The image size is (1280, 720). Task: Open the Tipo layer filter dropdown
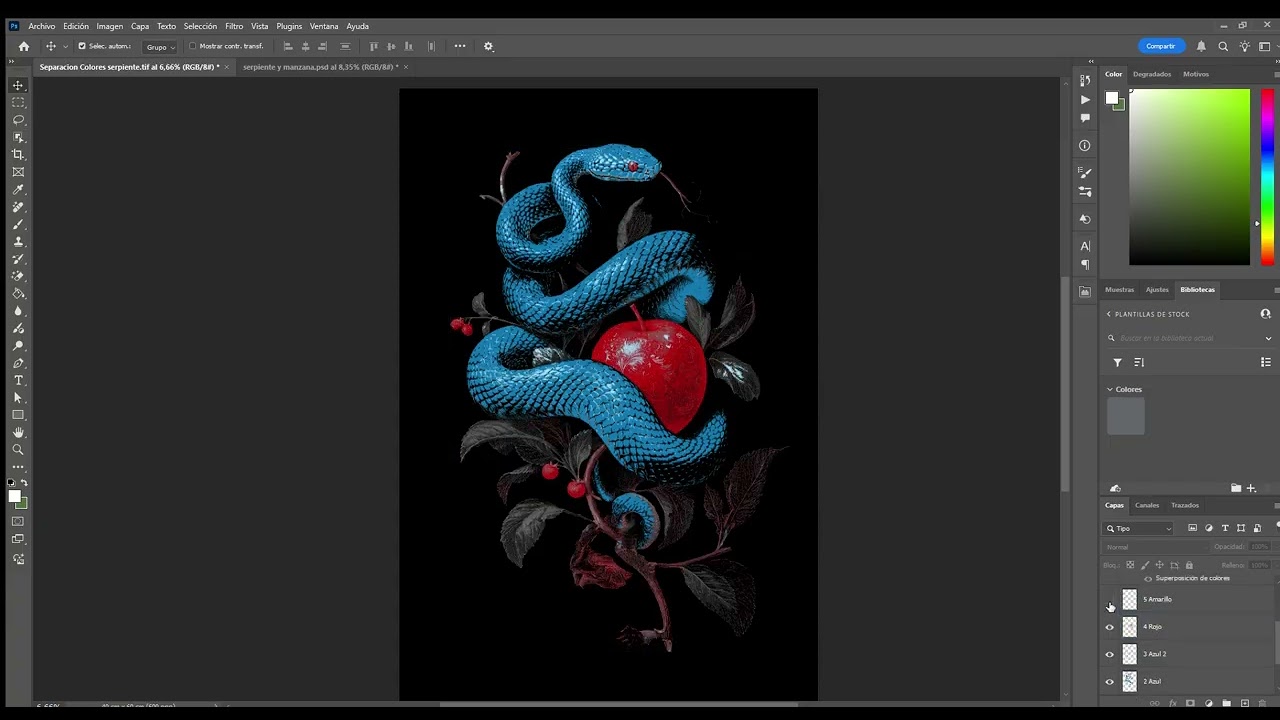(1138, 528)
